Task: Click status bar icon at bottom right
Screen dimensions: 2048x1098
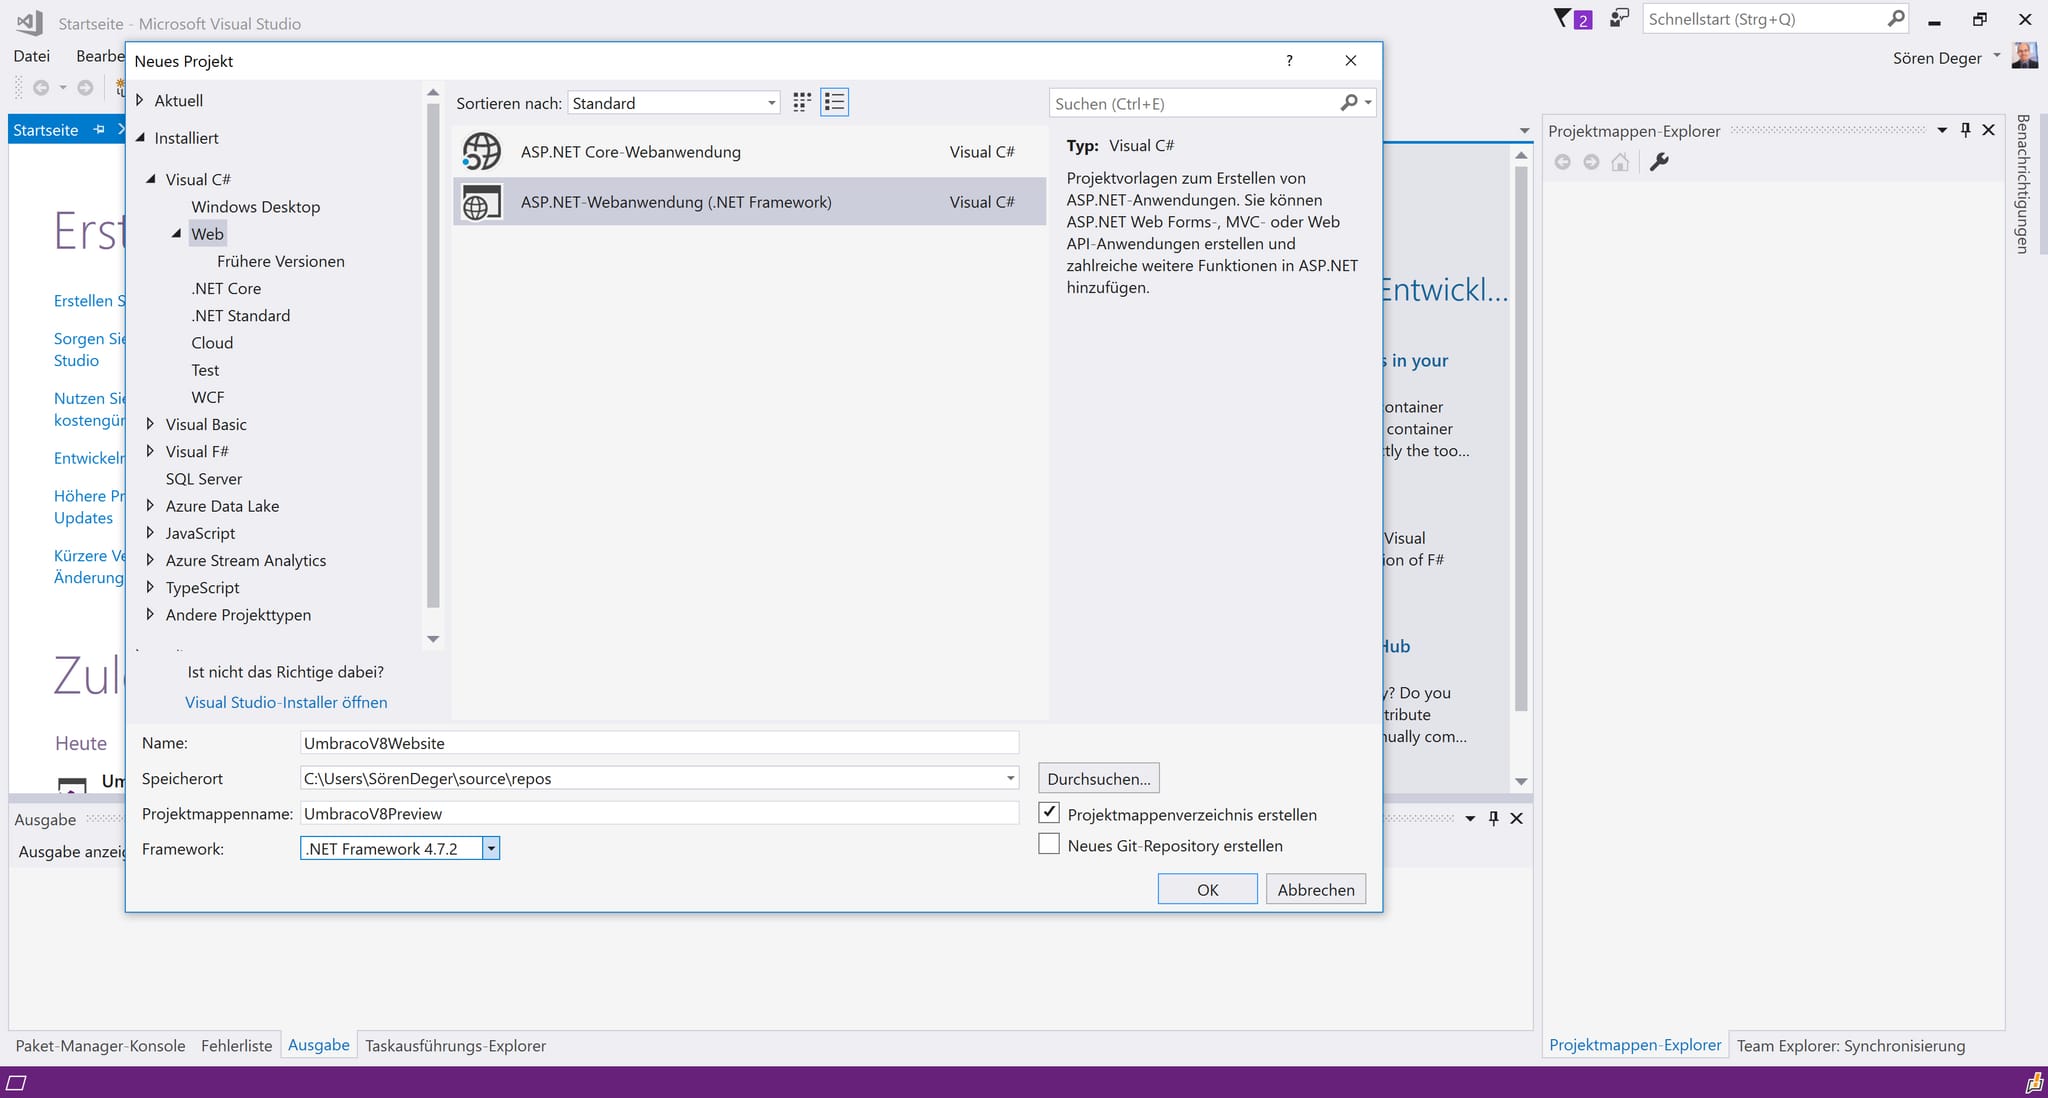Action: [2034, 1083]
